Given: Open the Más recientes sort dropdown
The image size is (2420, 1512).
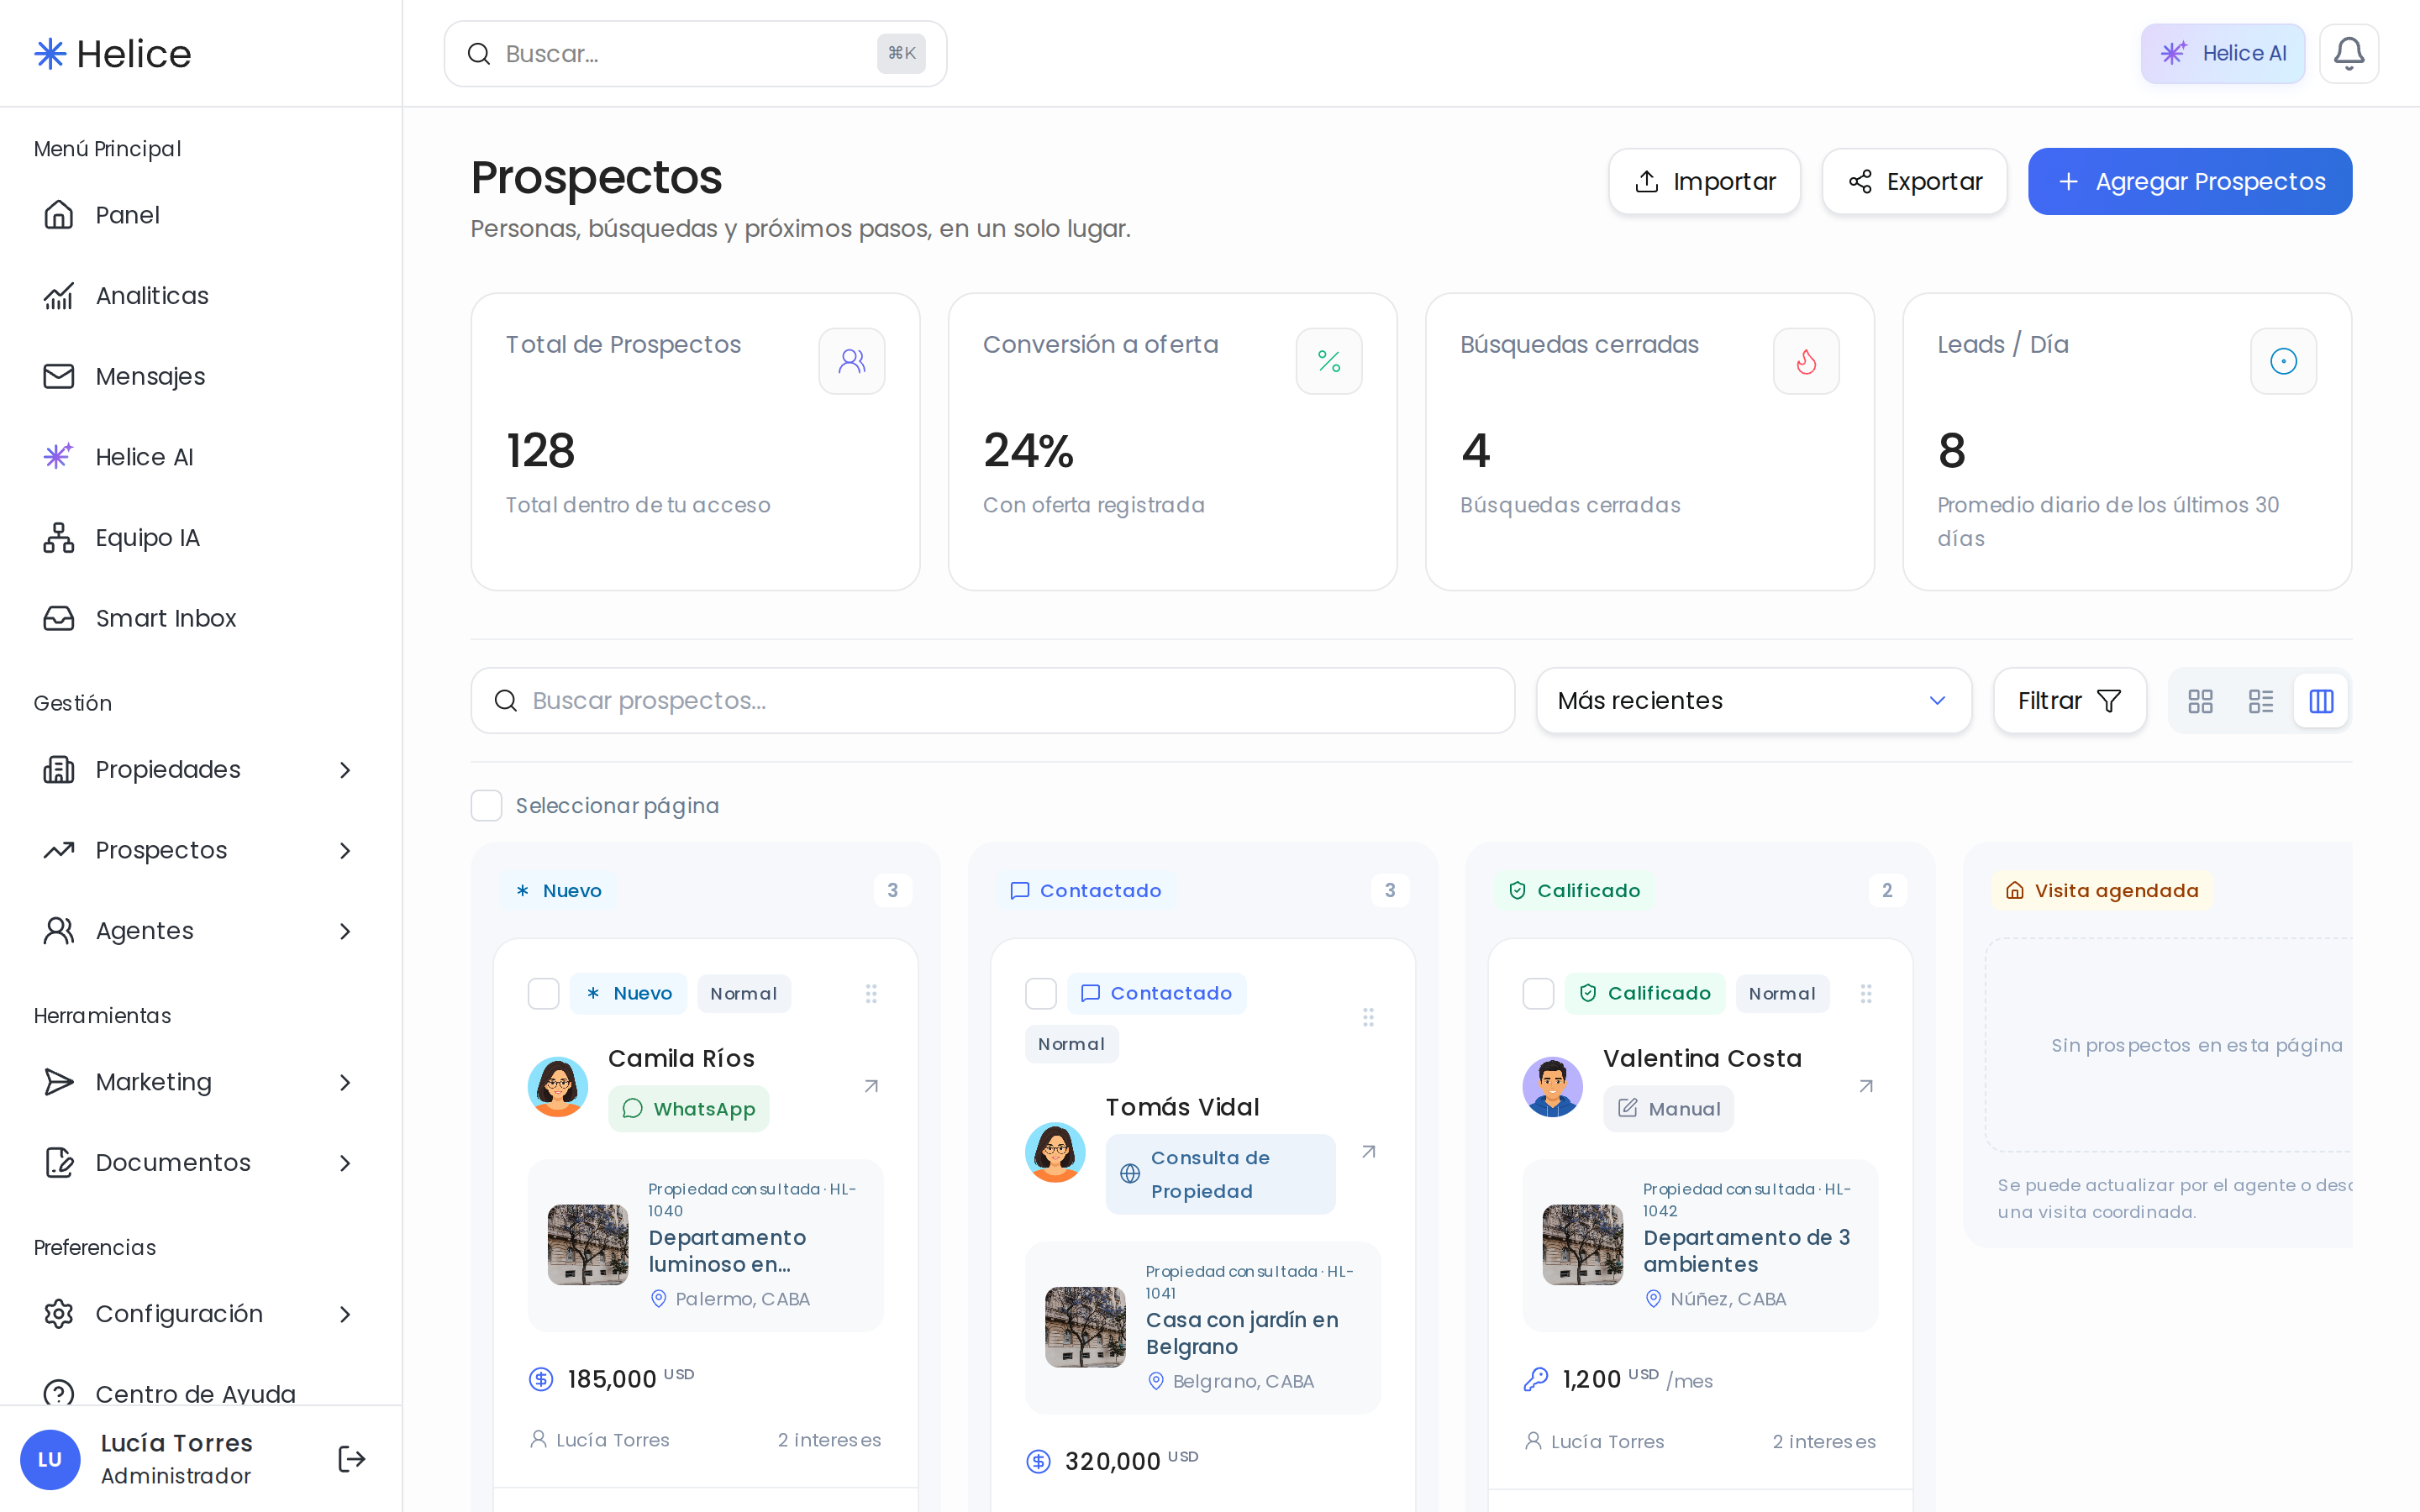Looking at the screenshot, I should pos(1753,701).
